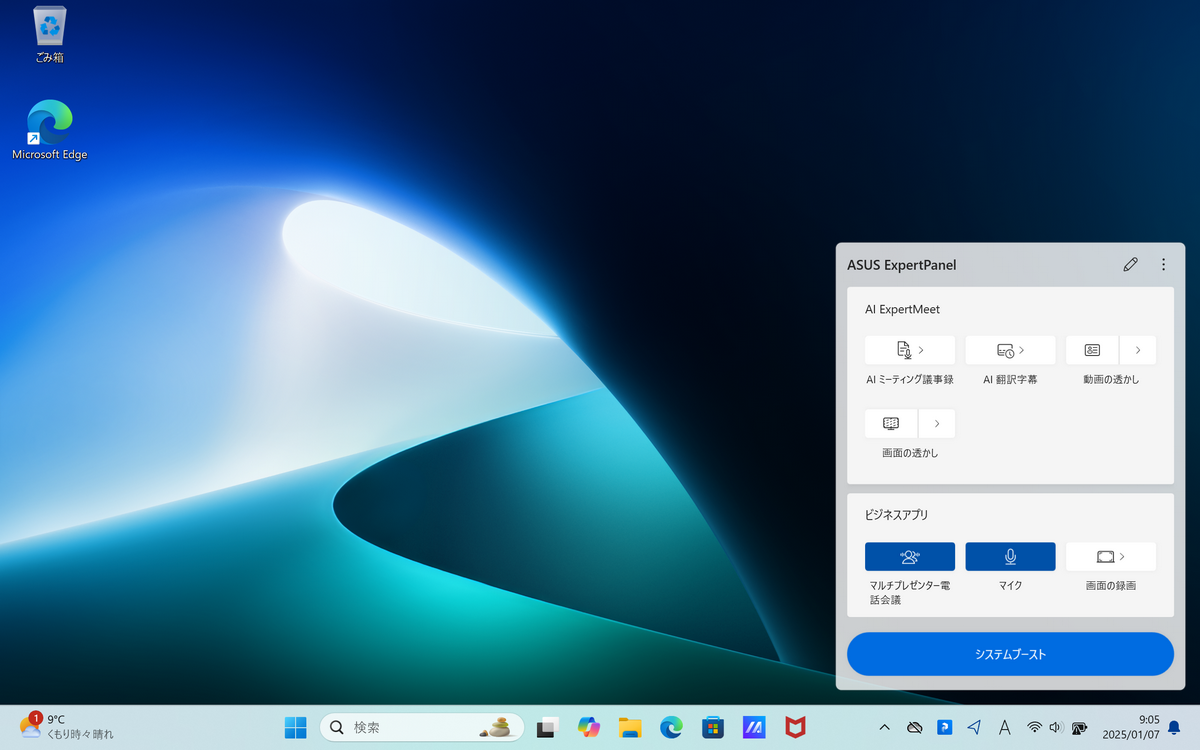Viewport: 1200px width, 750px height.
Task: Open Copilot from the taskbar
Action: (589, 728)
